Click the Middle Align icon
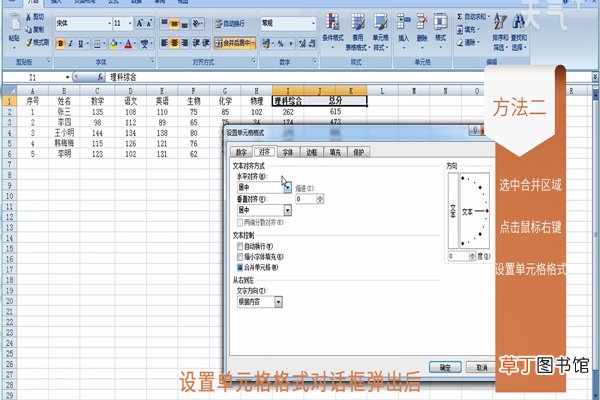 [174, 23]
